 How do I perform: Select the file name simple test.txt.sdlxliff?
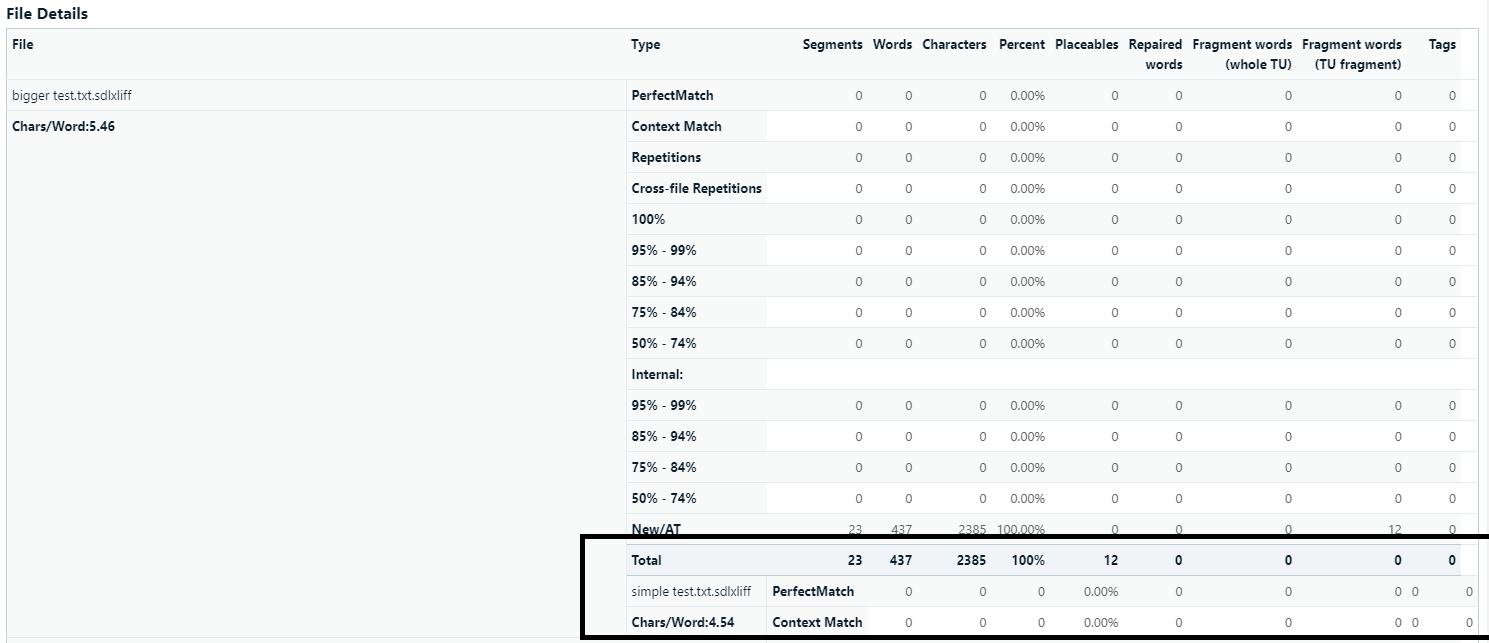coord(690,591)
